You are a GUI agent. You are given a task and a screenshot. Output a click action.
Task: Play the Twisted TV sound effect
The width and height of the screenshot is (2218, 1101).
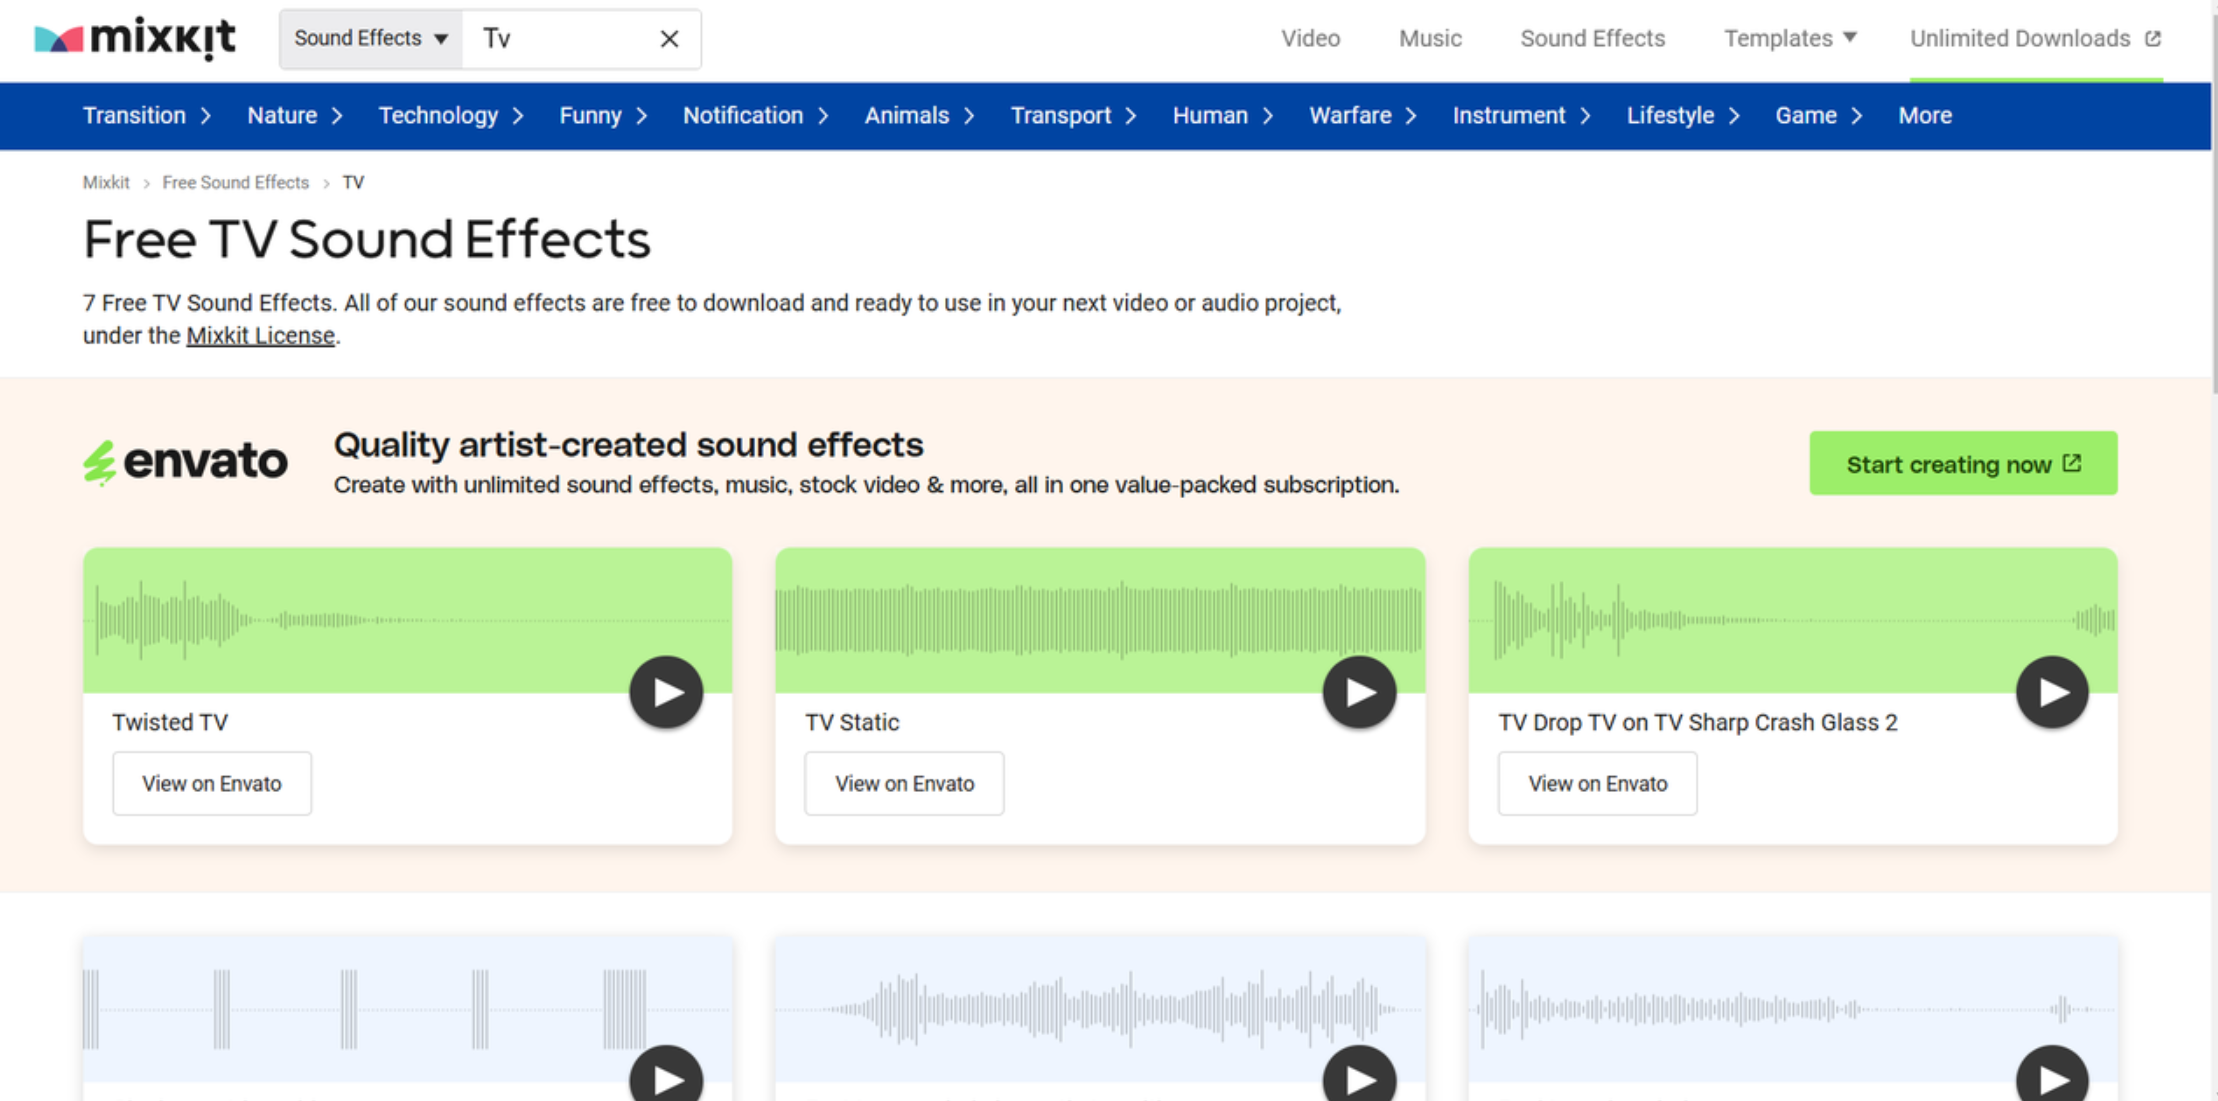click(x=665, y=691)
